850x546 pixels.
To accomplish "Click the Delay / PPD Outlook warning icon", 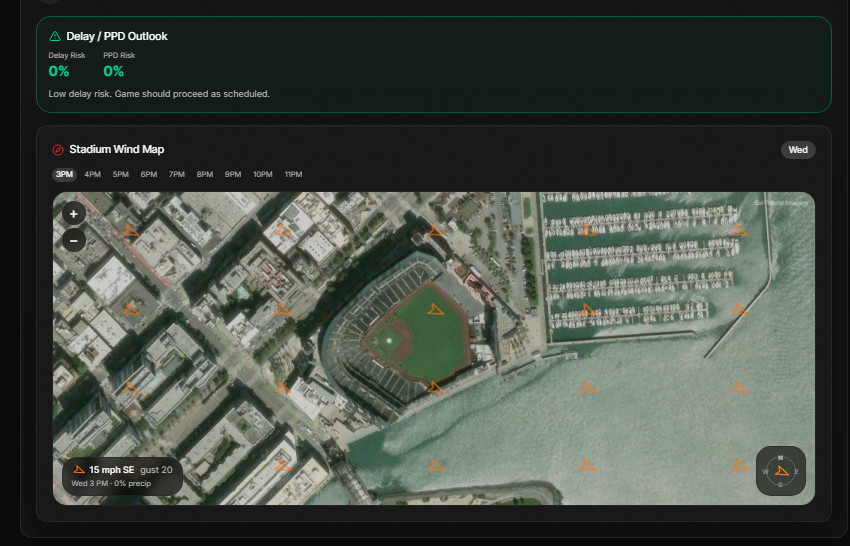I will tap(55, 36).
